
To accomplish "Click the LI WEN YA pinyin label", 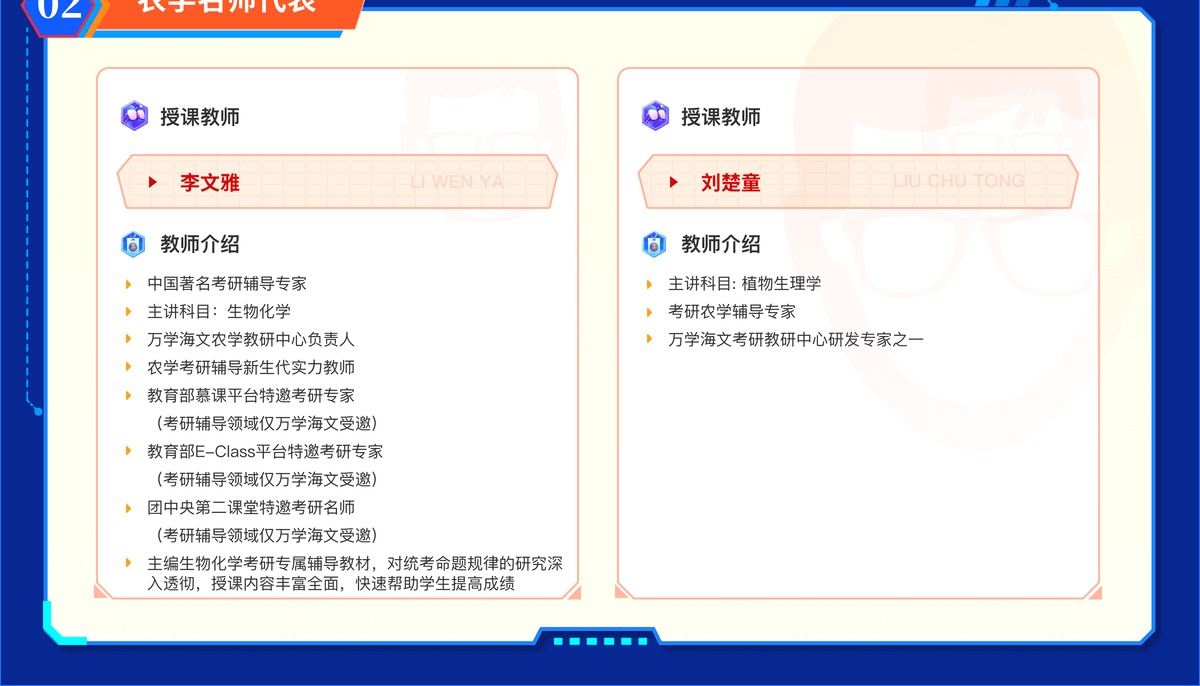I will tap(457, 182).
